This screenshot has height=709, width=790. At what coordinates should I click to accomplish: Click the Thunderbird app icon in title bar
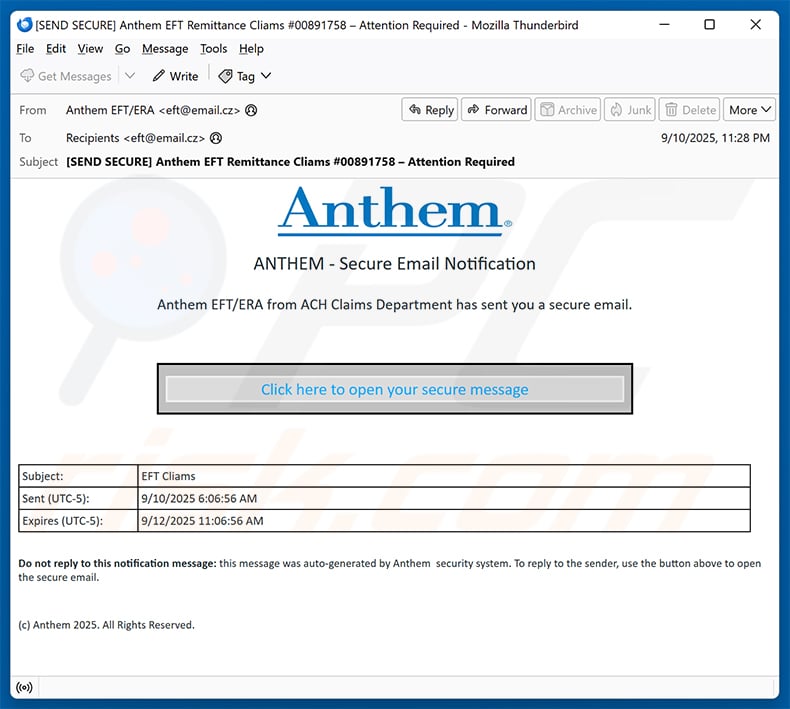24,24
